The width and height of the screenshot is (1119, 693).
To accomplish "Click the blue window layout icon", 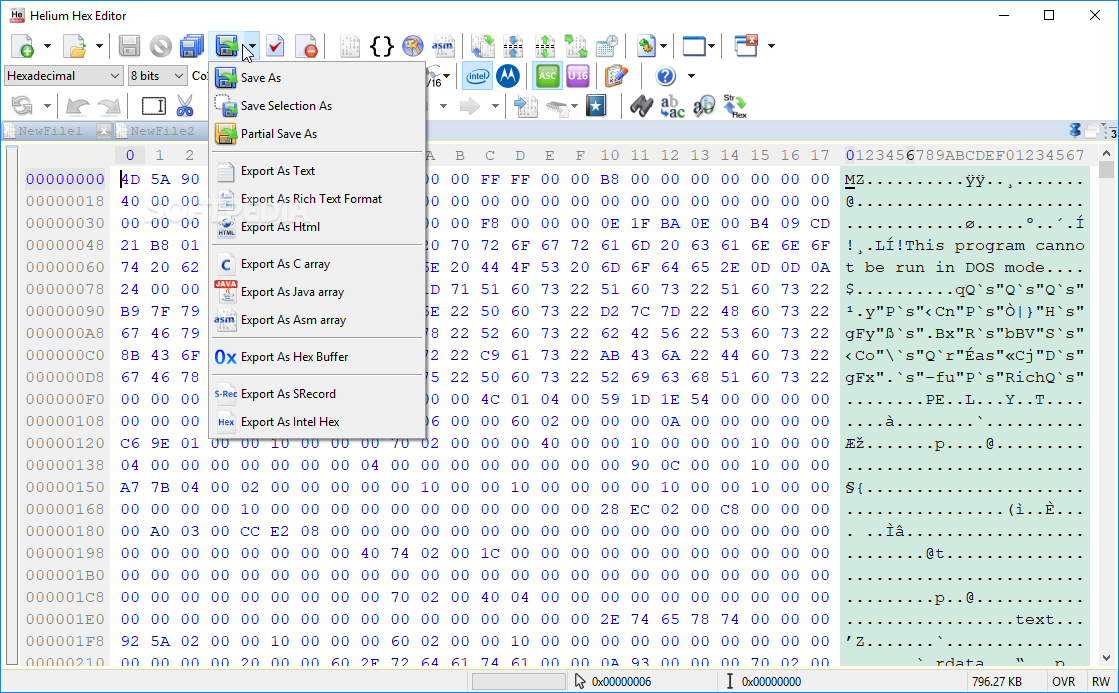I will [x=694, y=46].
